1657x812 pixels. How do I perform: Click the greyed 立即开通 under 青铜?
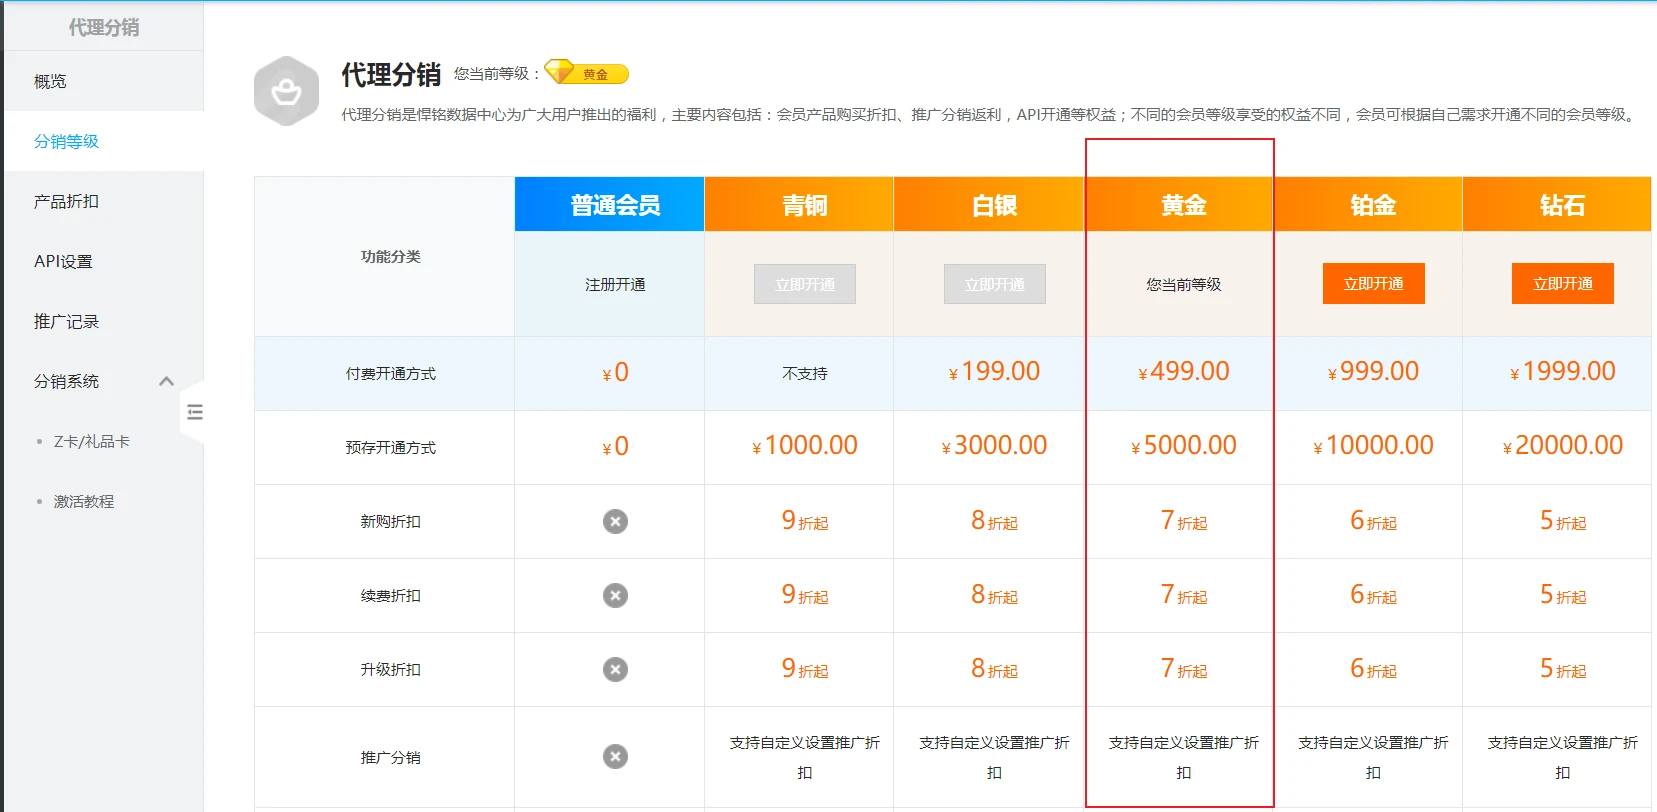pos(805,284)
